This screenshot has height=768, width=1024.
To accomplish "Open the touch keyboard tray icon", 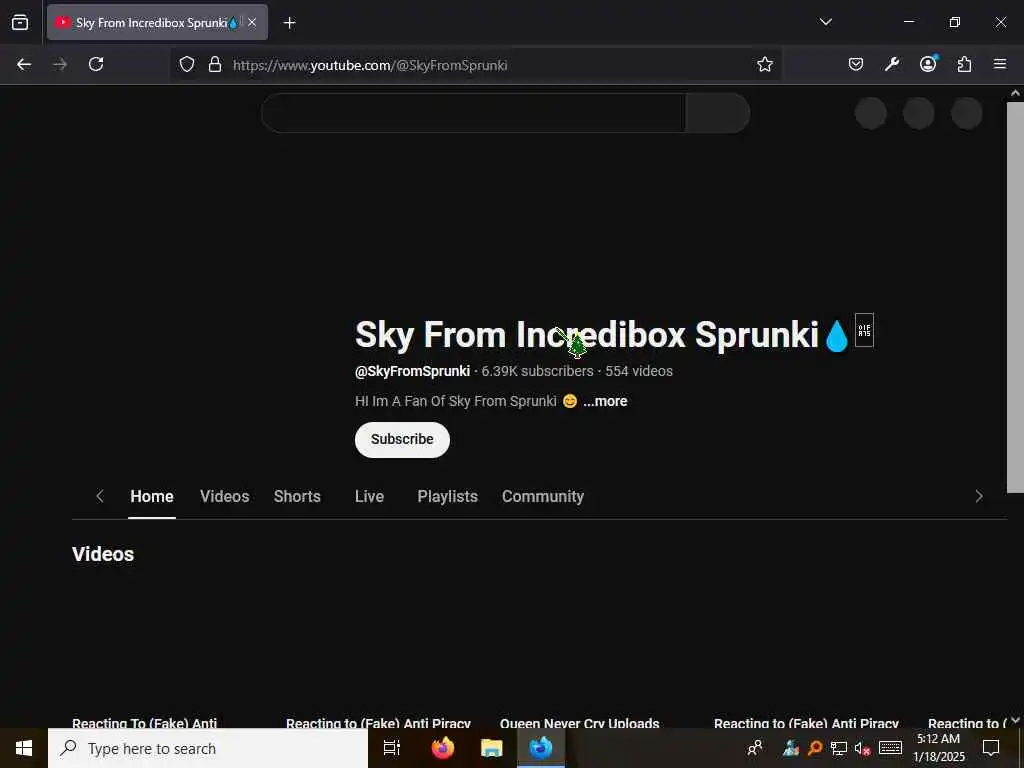I will coord(890,748).
